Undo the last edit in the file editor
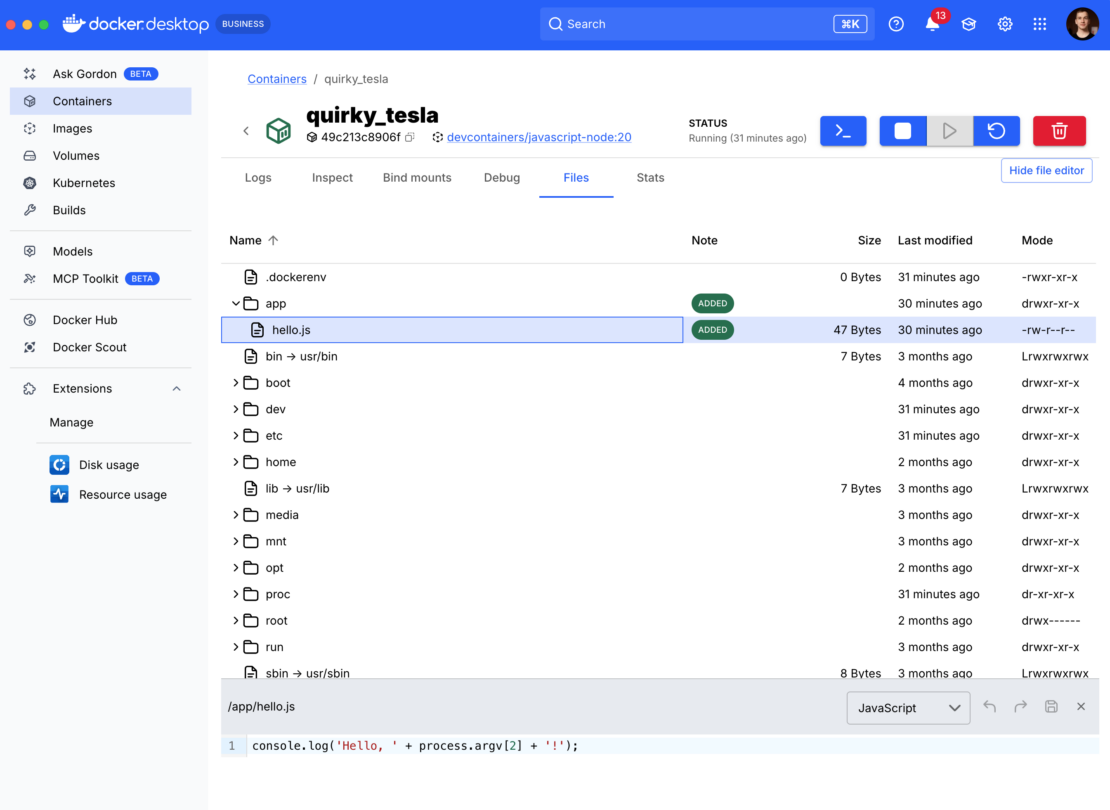 989,706
